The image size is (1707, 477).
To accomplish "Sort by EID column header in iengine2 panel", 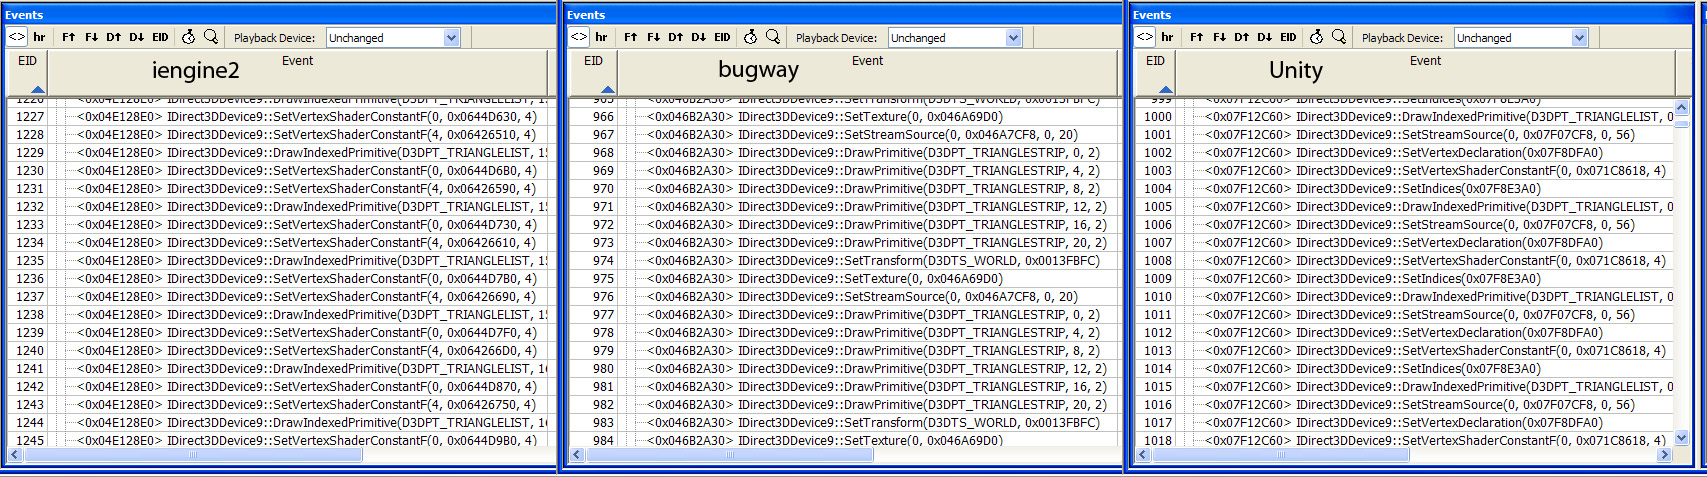I will tap(27, 61).
